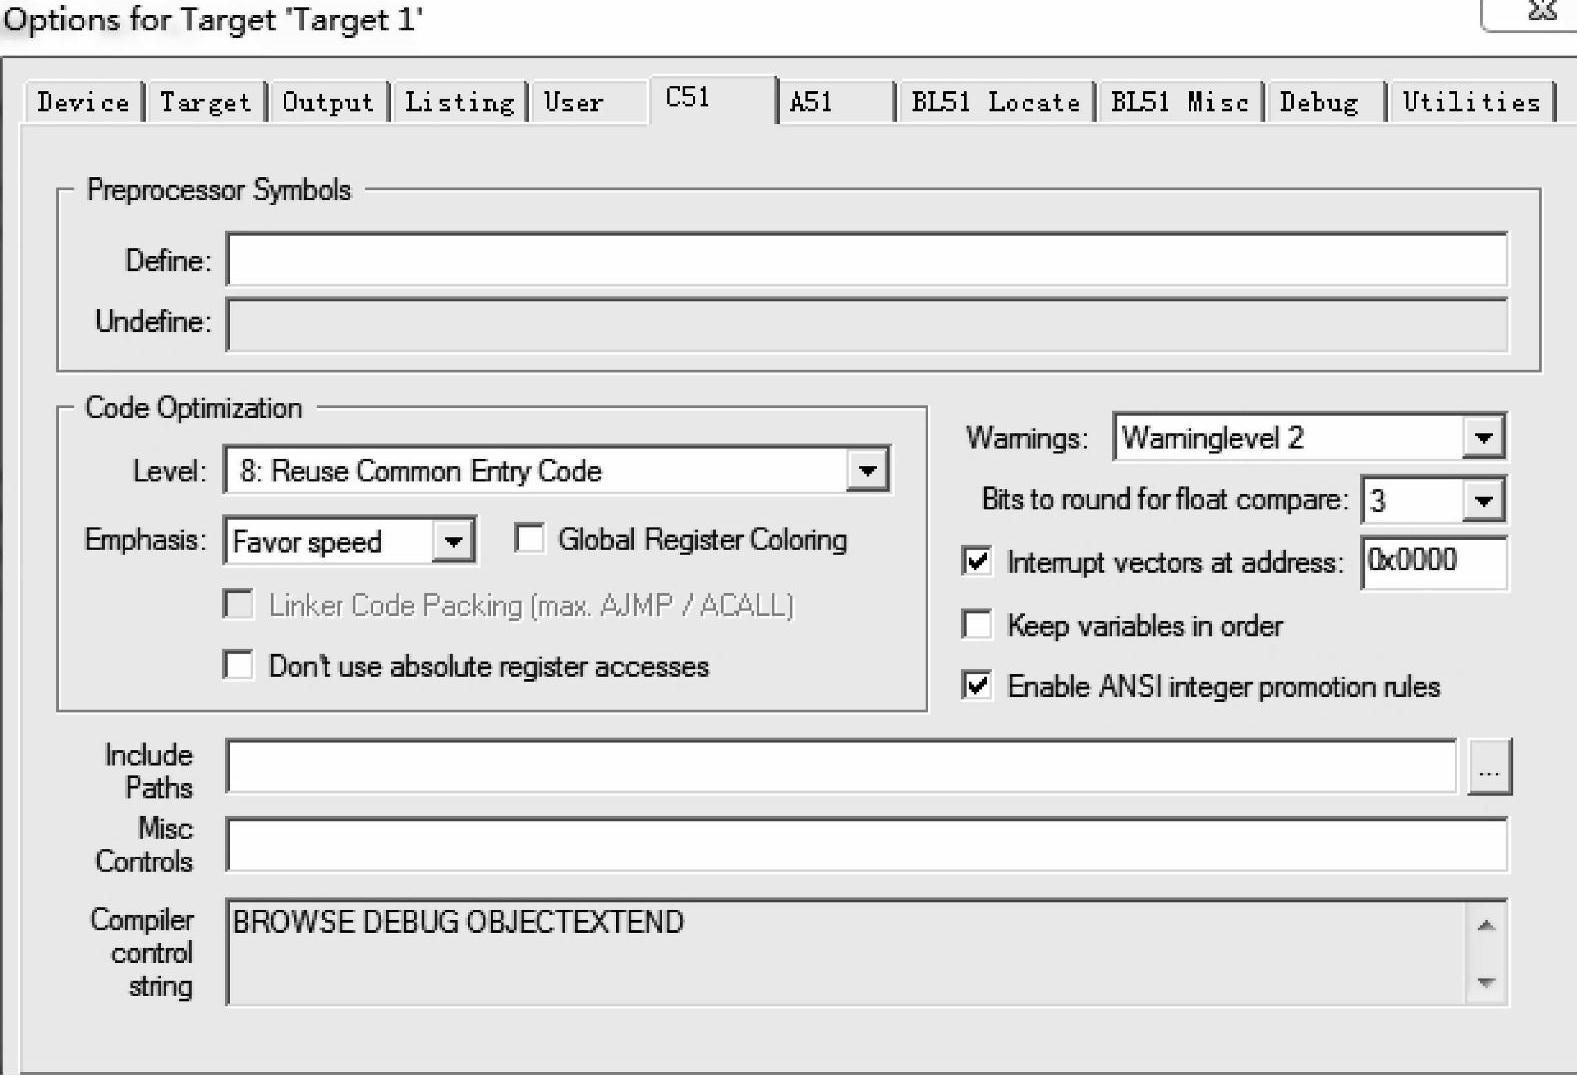Click the Include Paths input field
1577x1075 pixels.
coord(841,766)
